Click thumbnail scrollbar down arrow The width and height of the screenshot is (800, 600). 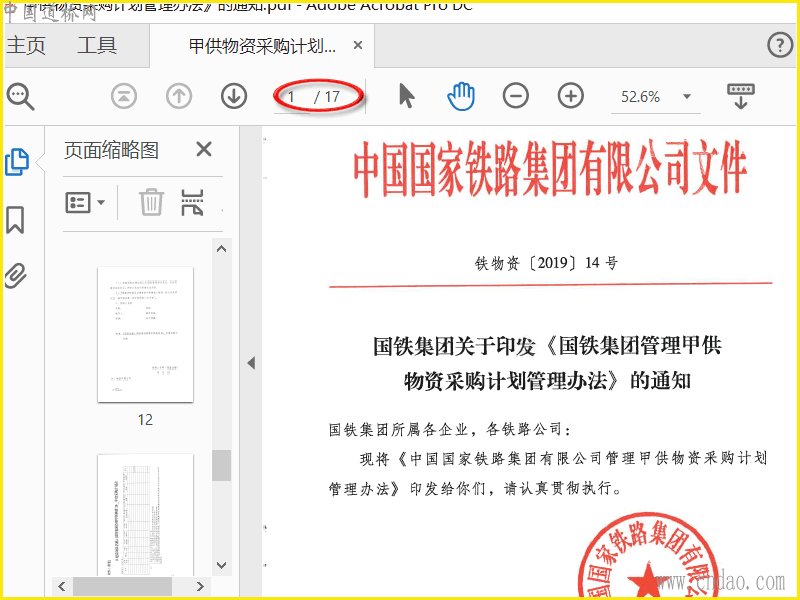point(221,565)
